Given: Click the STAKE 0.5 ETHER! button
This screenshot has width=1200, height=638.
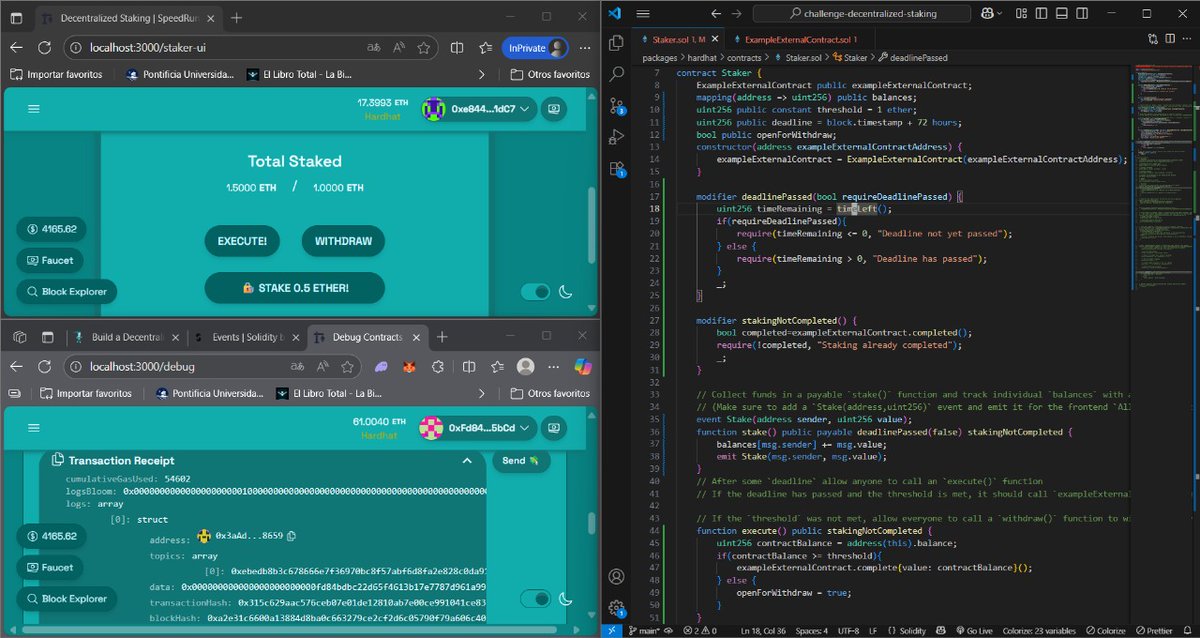Looking at the screenshot, I should pos(294,288).
